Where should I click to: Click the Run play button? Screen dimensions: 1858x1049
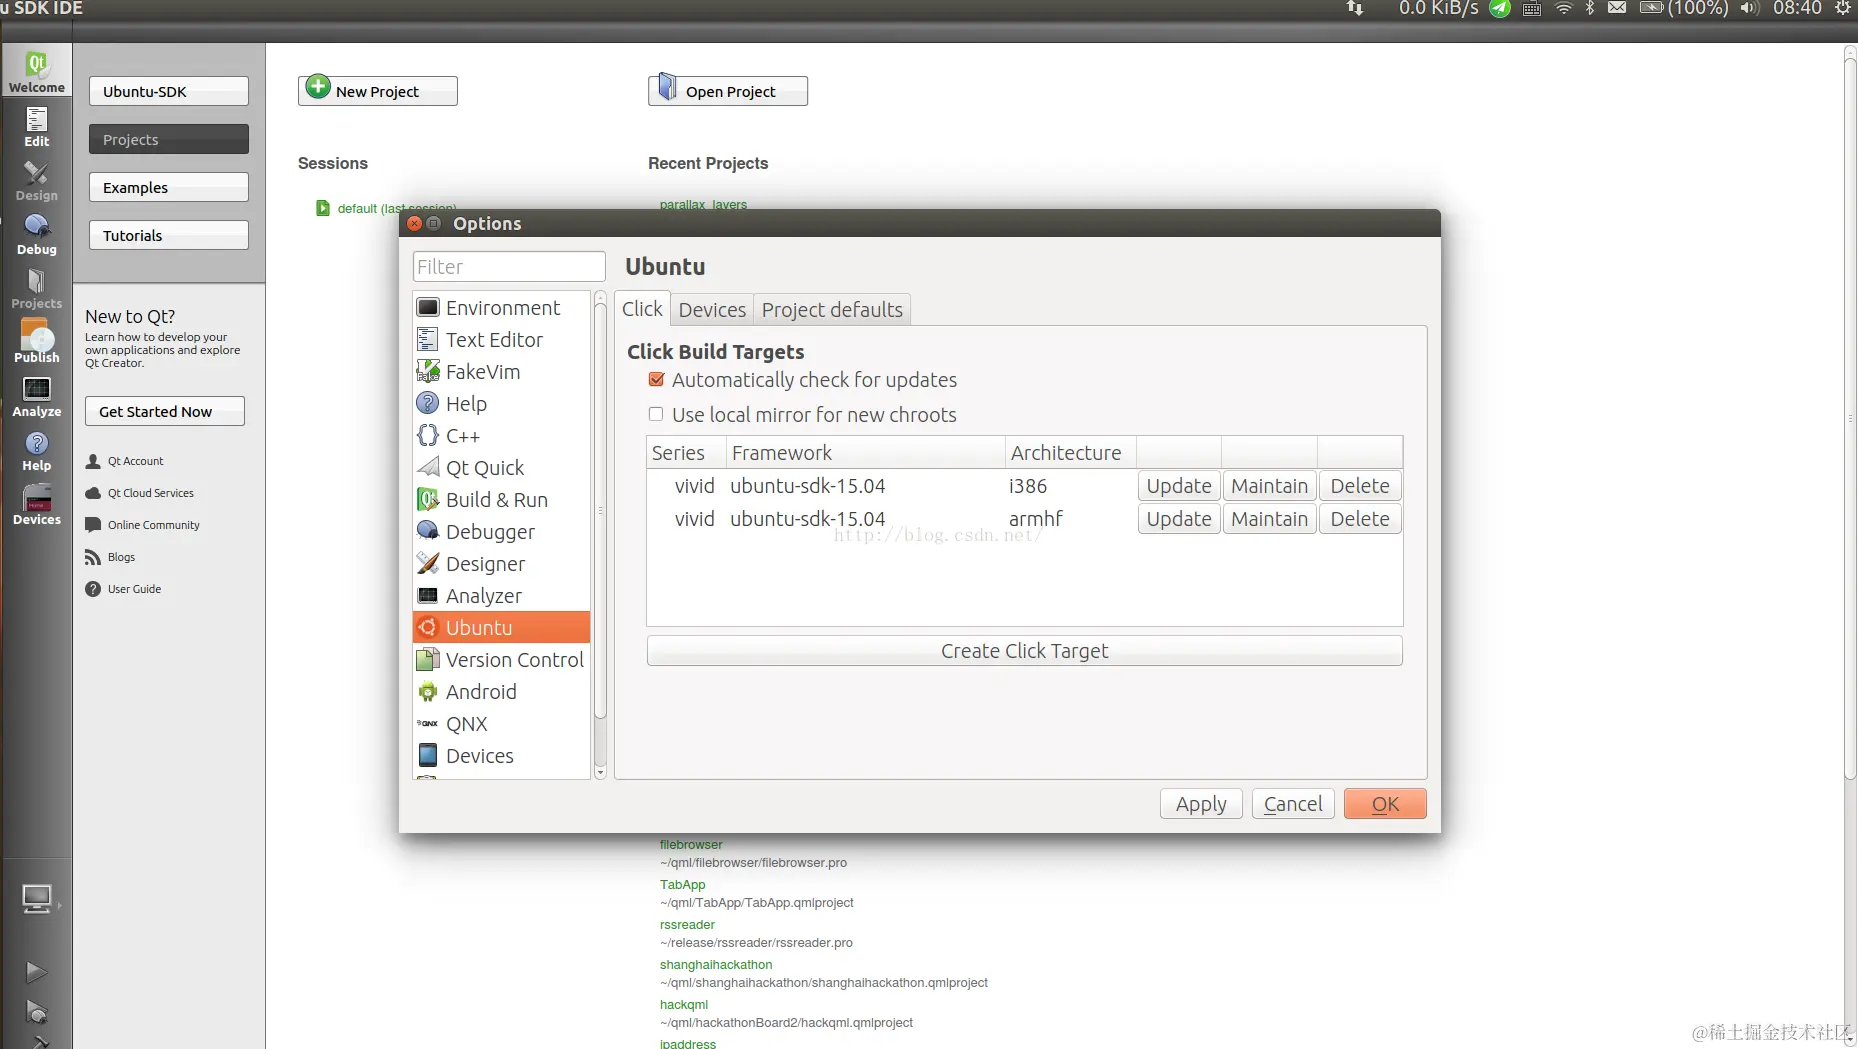click(x=36, y=971)
